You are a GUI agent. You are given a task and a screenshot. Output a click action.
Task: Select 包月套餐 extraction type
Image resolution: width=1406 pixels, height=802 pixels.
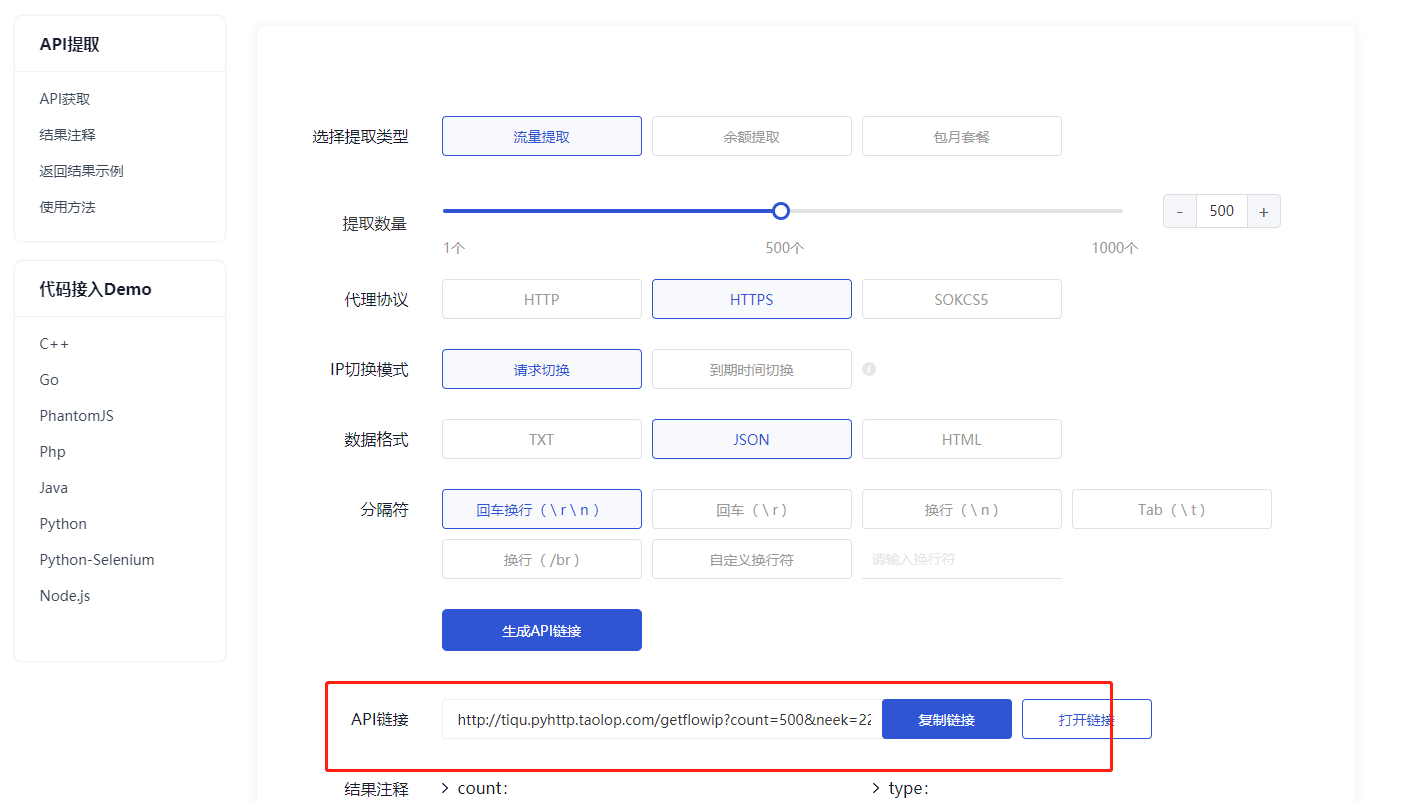coord(962,136)
